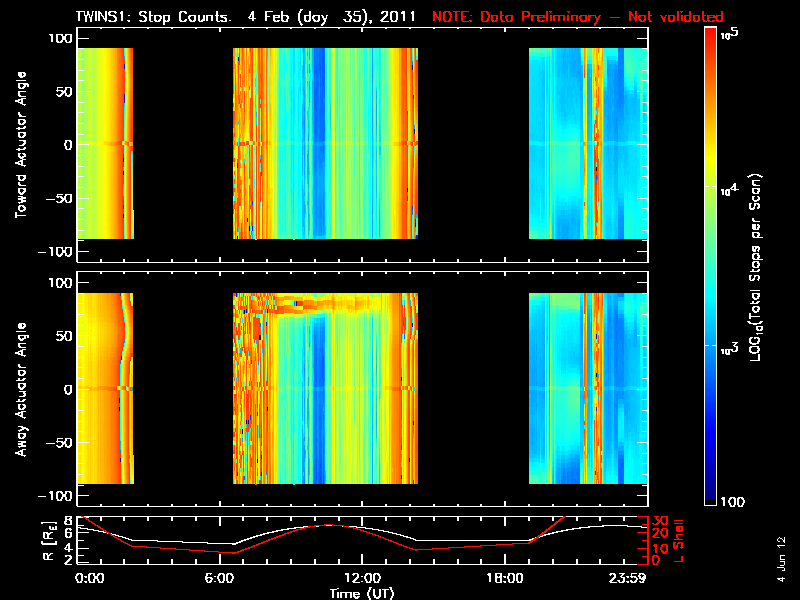Click the colorbar gradient strip

tap(711, 266)
